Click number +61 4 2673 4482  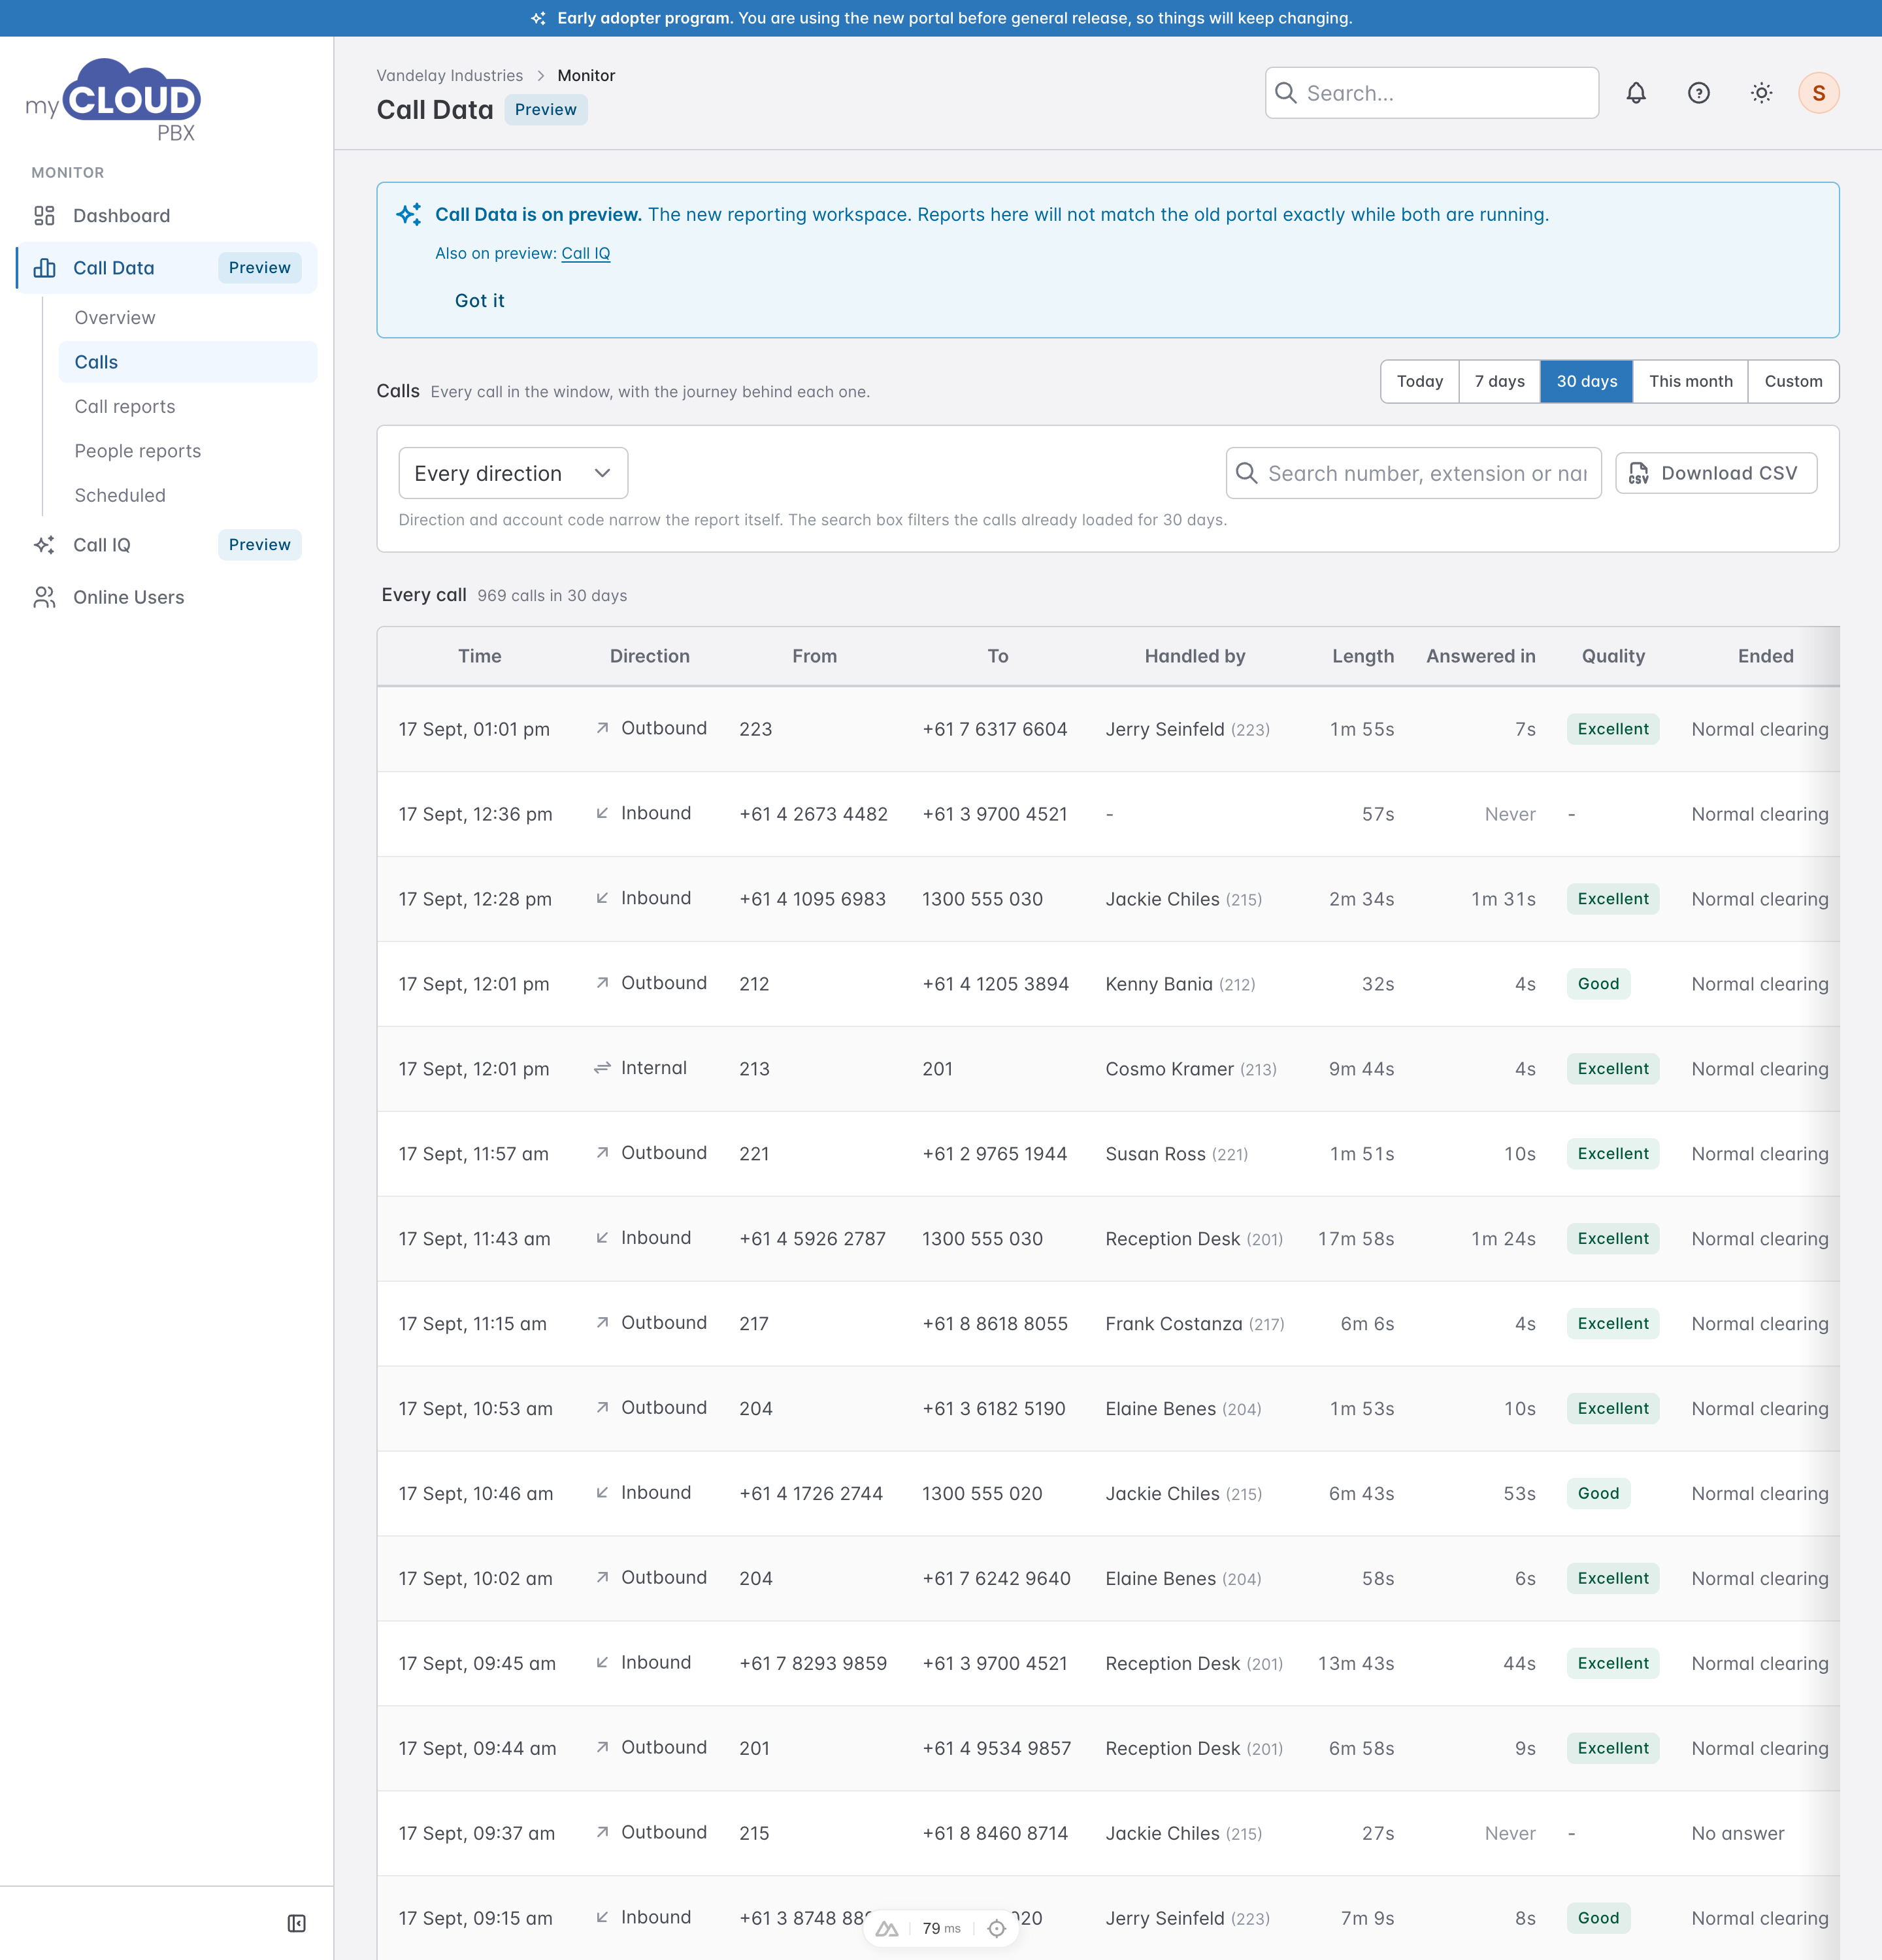point(814,814)
